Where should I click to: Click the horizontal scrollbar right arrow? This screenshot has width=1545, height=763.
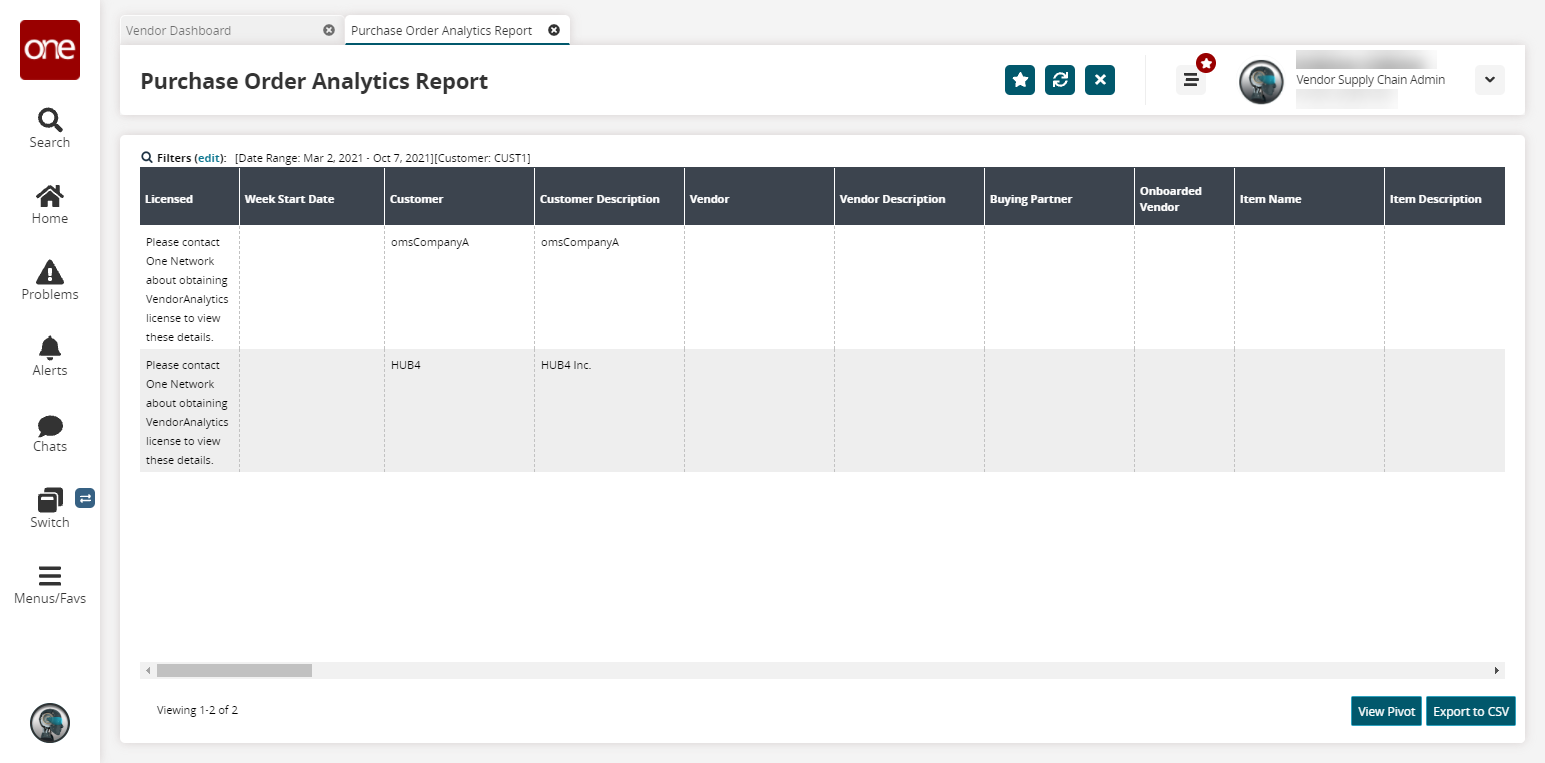tap(1497, 670)
